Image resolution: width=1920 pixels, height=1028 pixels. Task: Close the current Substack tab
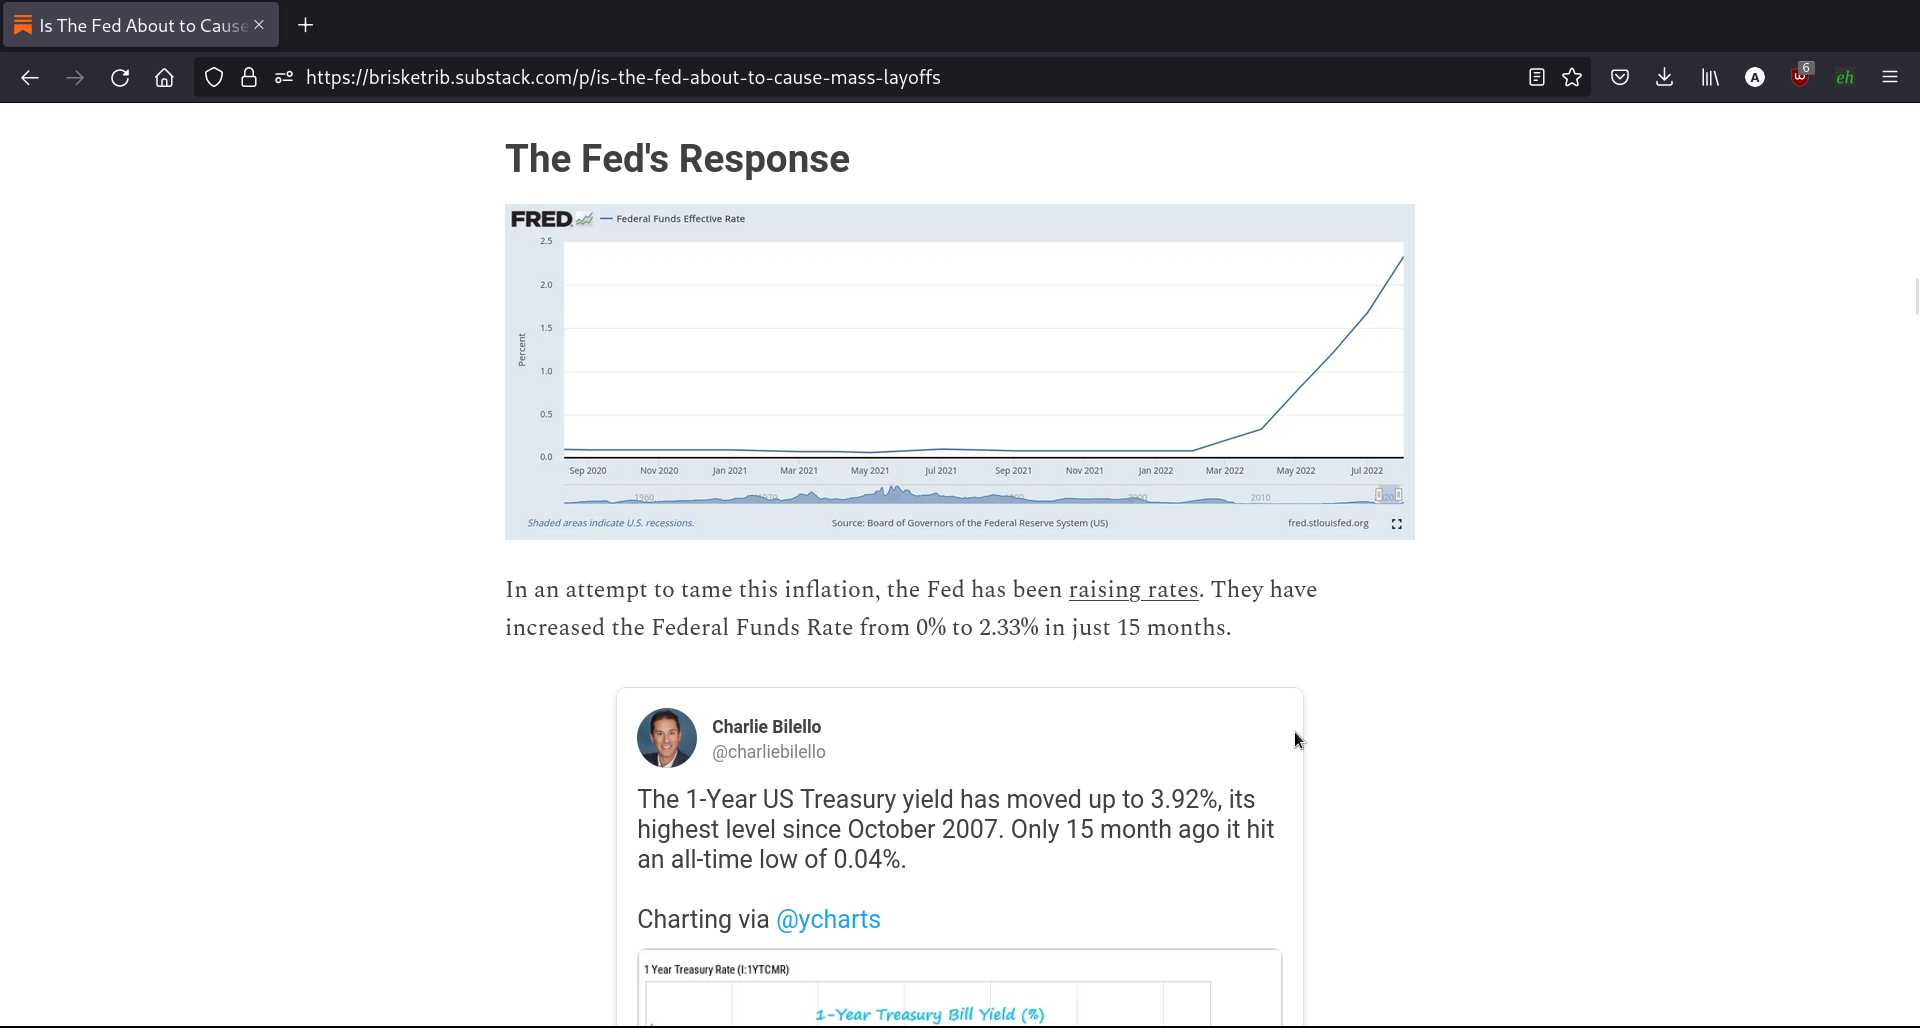pos(259,25)
